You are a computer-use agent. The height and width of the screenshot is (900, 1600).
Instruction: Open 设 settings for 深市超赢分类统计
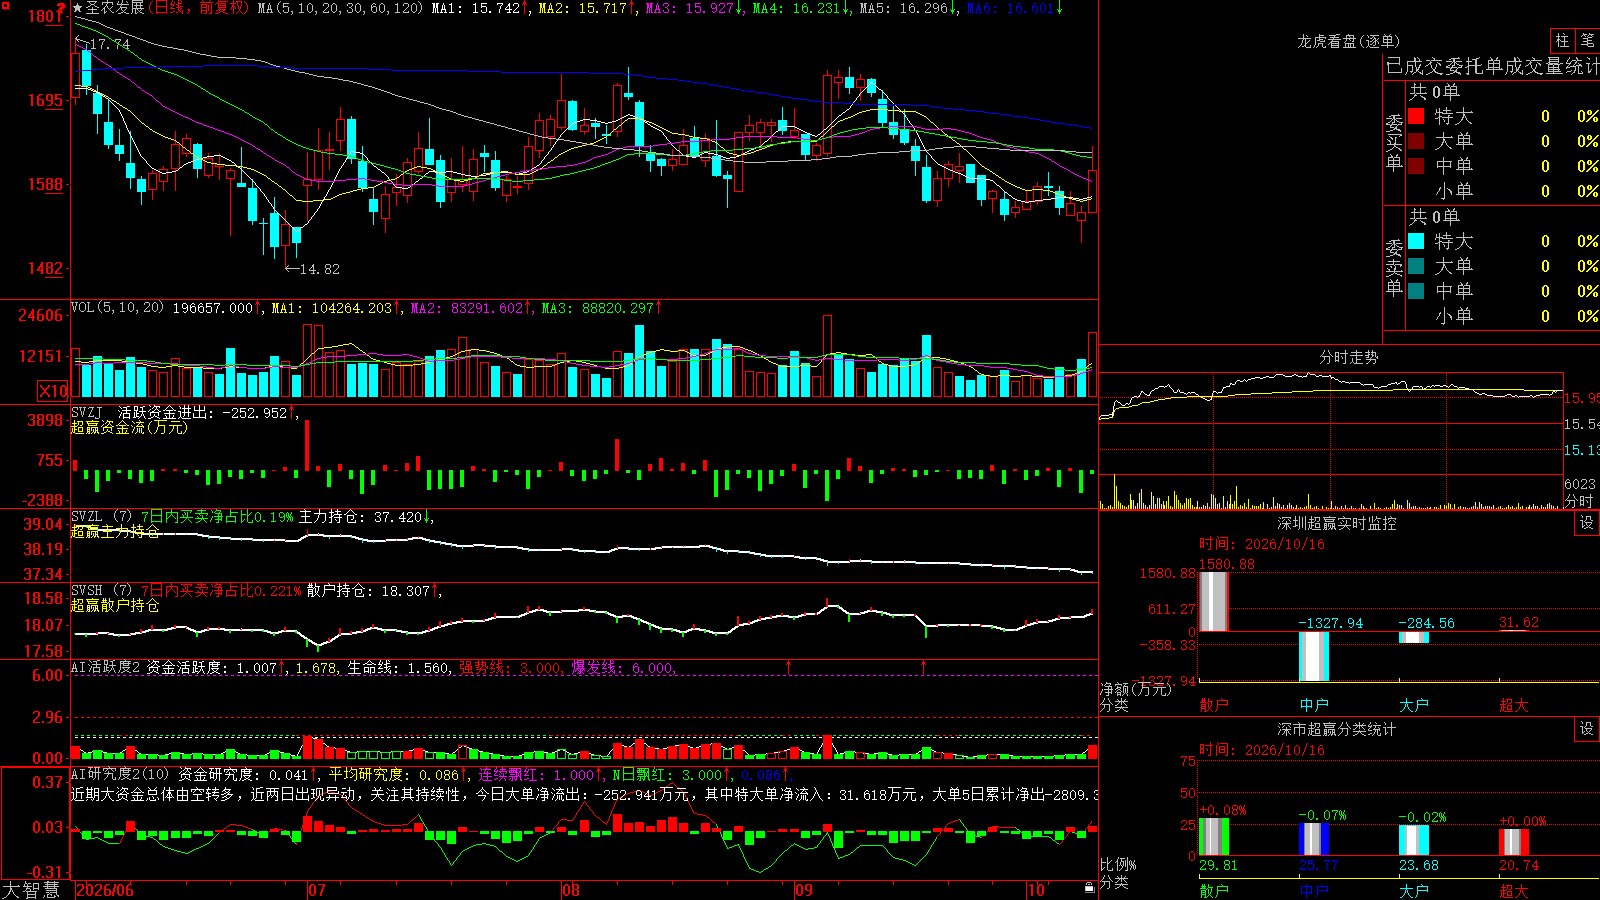tap(1587, 729)
